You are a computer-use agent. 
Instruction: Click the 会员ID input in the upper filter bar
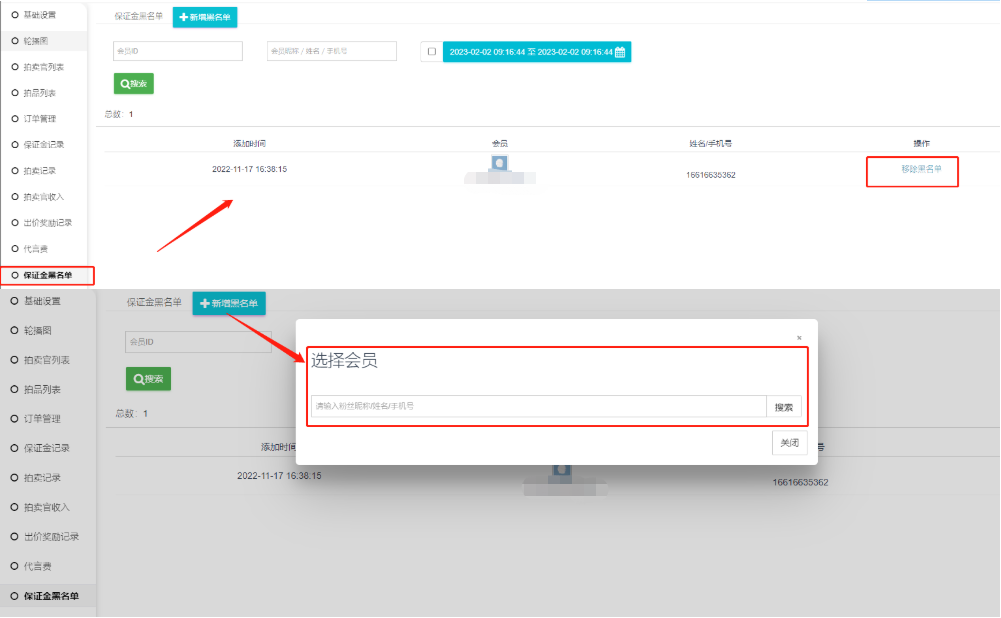pos(178,51)
